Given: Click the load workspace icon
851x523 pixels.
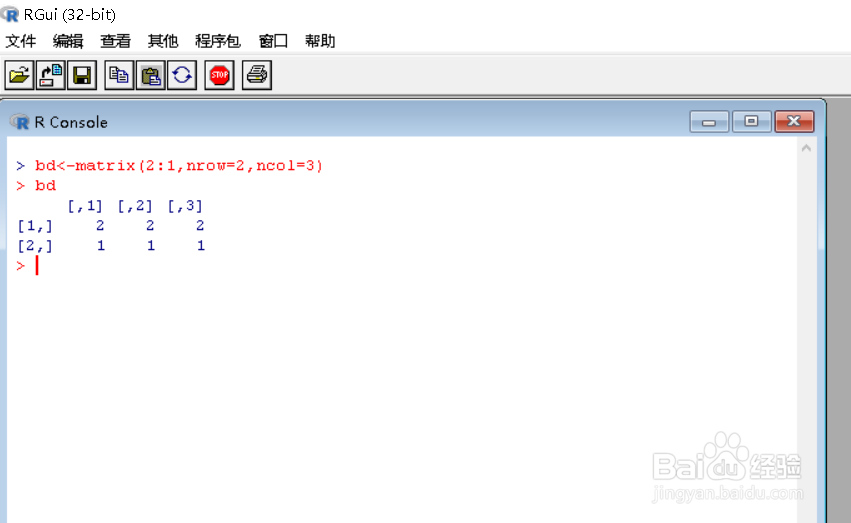Looking at the screenshot, I should (51, 75).
